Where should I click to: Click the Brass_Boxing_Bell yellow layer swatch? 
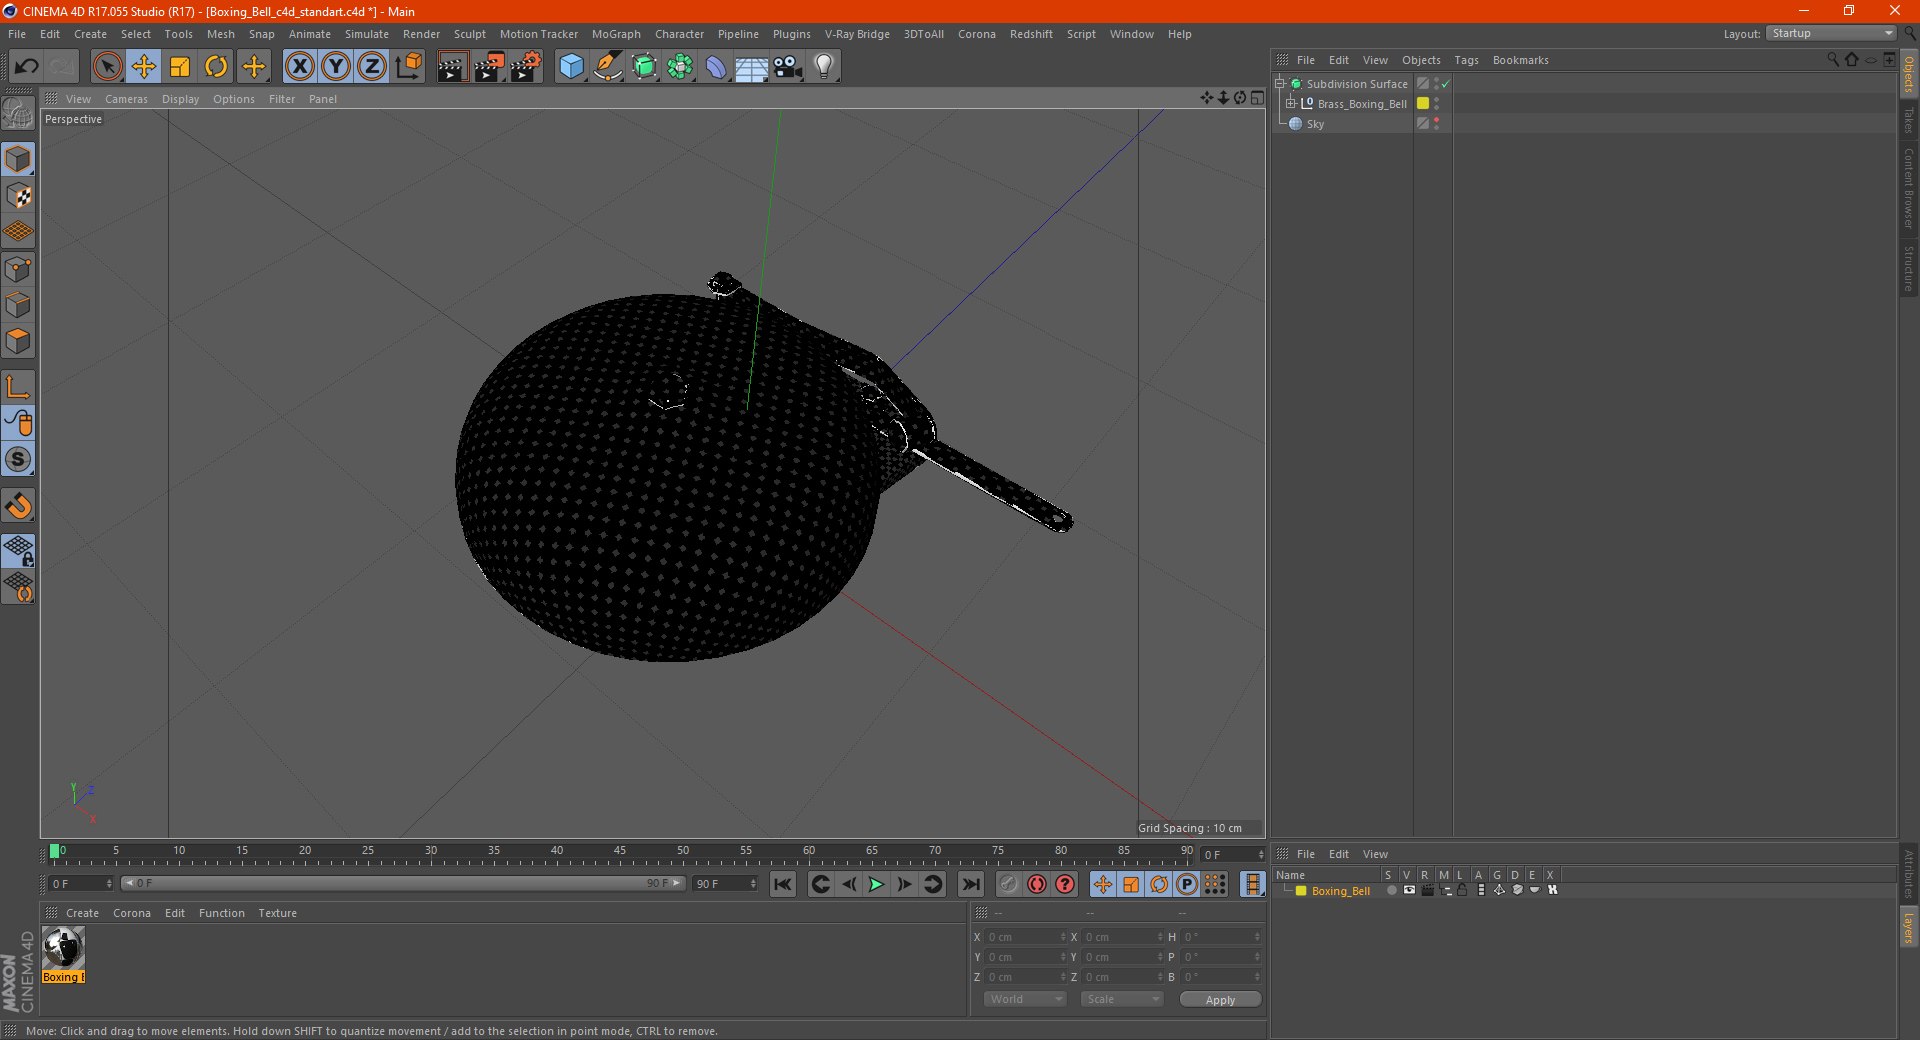click(1422, 103)
